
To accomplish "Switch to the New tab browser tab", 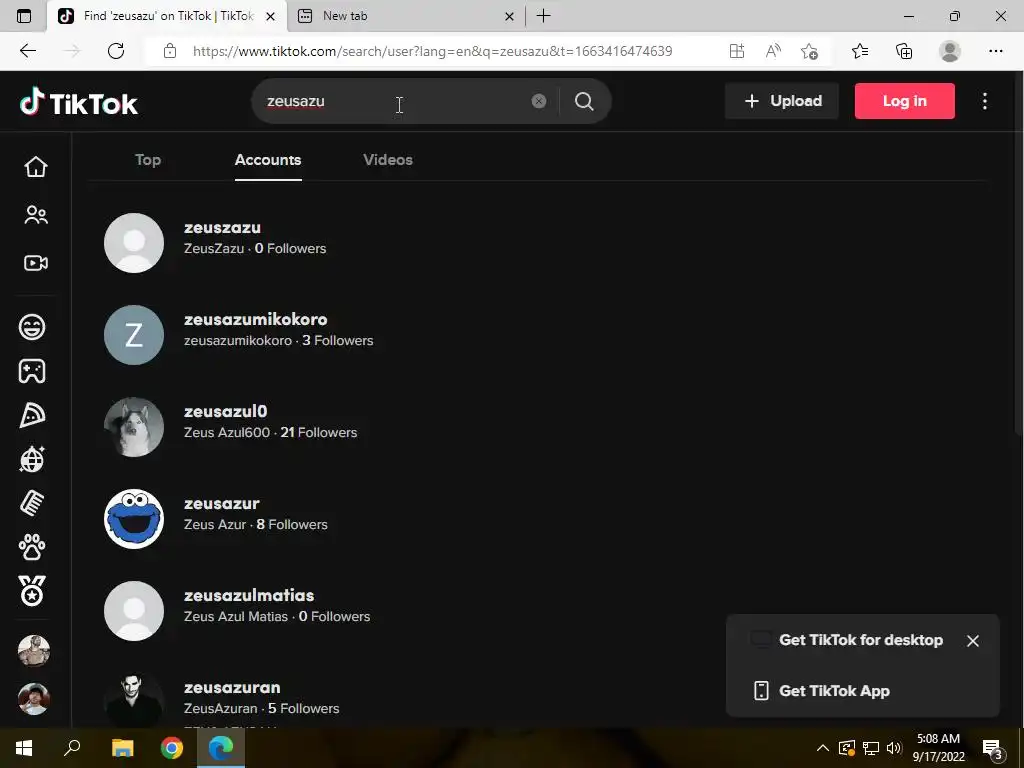I will pos(405,16).
